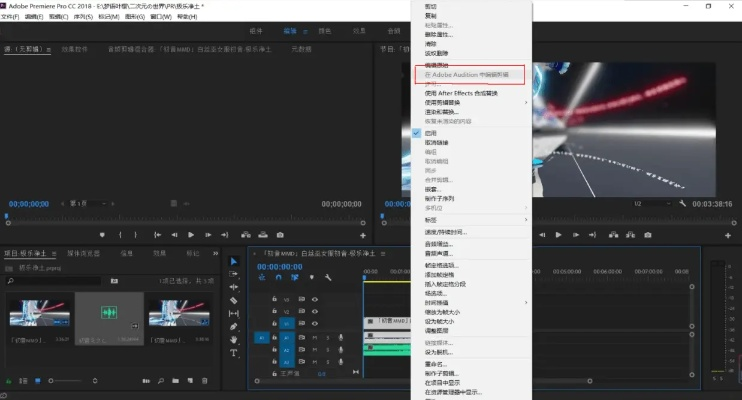Play the Program monitor
This screenshot has height=400, width=742.
click(x=558, y=235)
